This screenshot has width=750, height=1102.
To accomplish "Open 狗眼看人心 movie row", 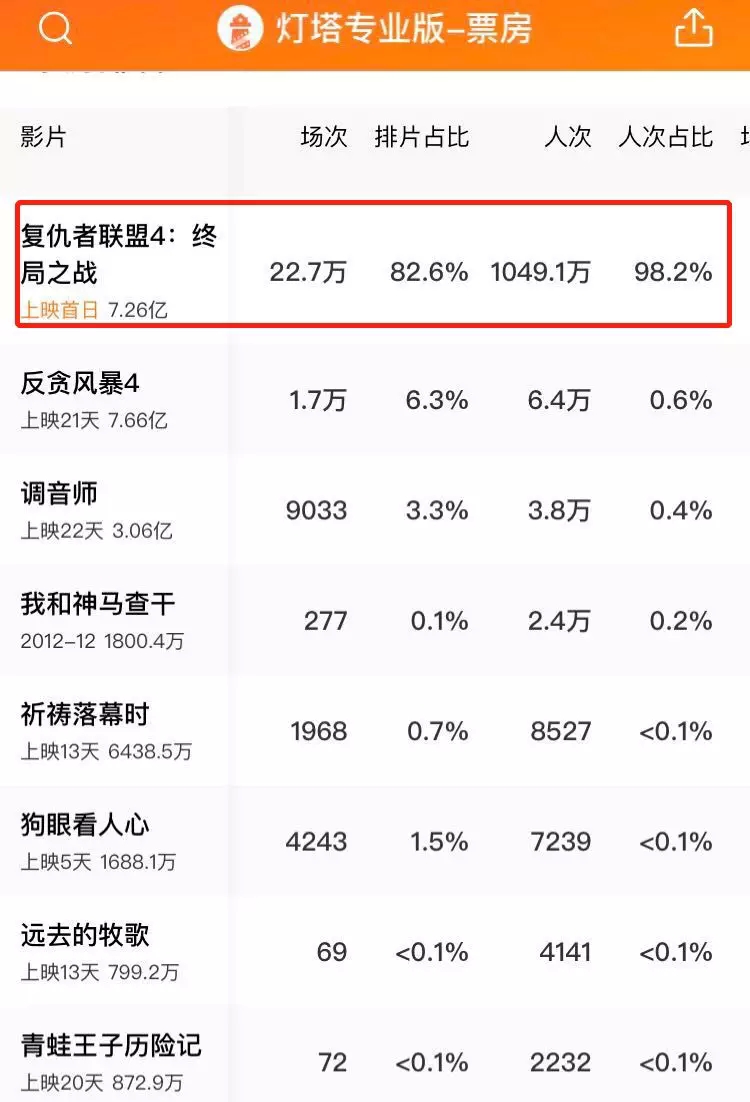I will 85,825.
